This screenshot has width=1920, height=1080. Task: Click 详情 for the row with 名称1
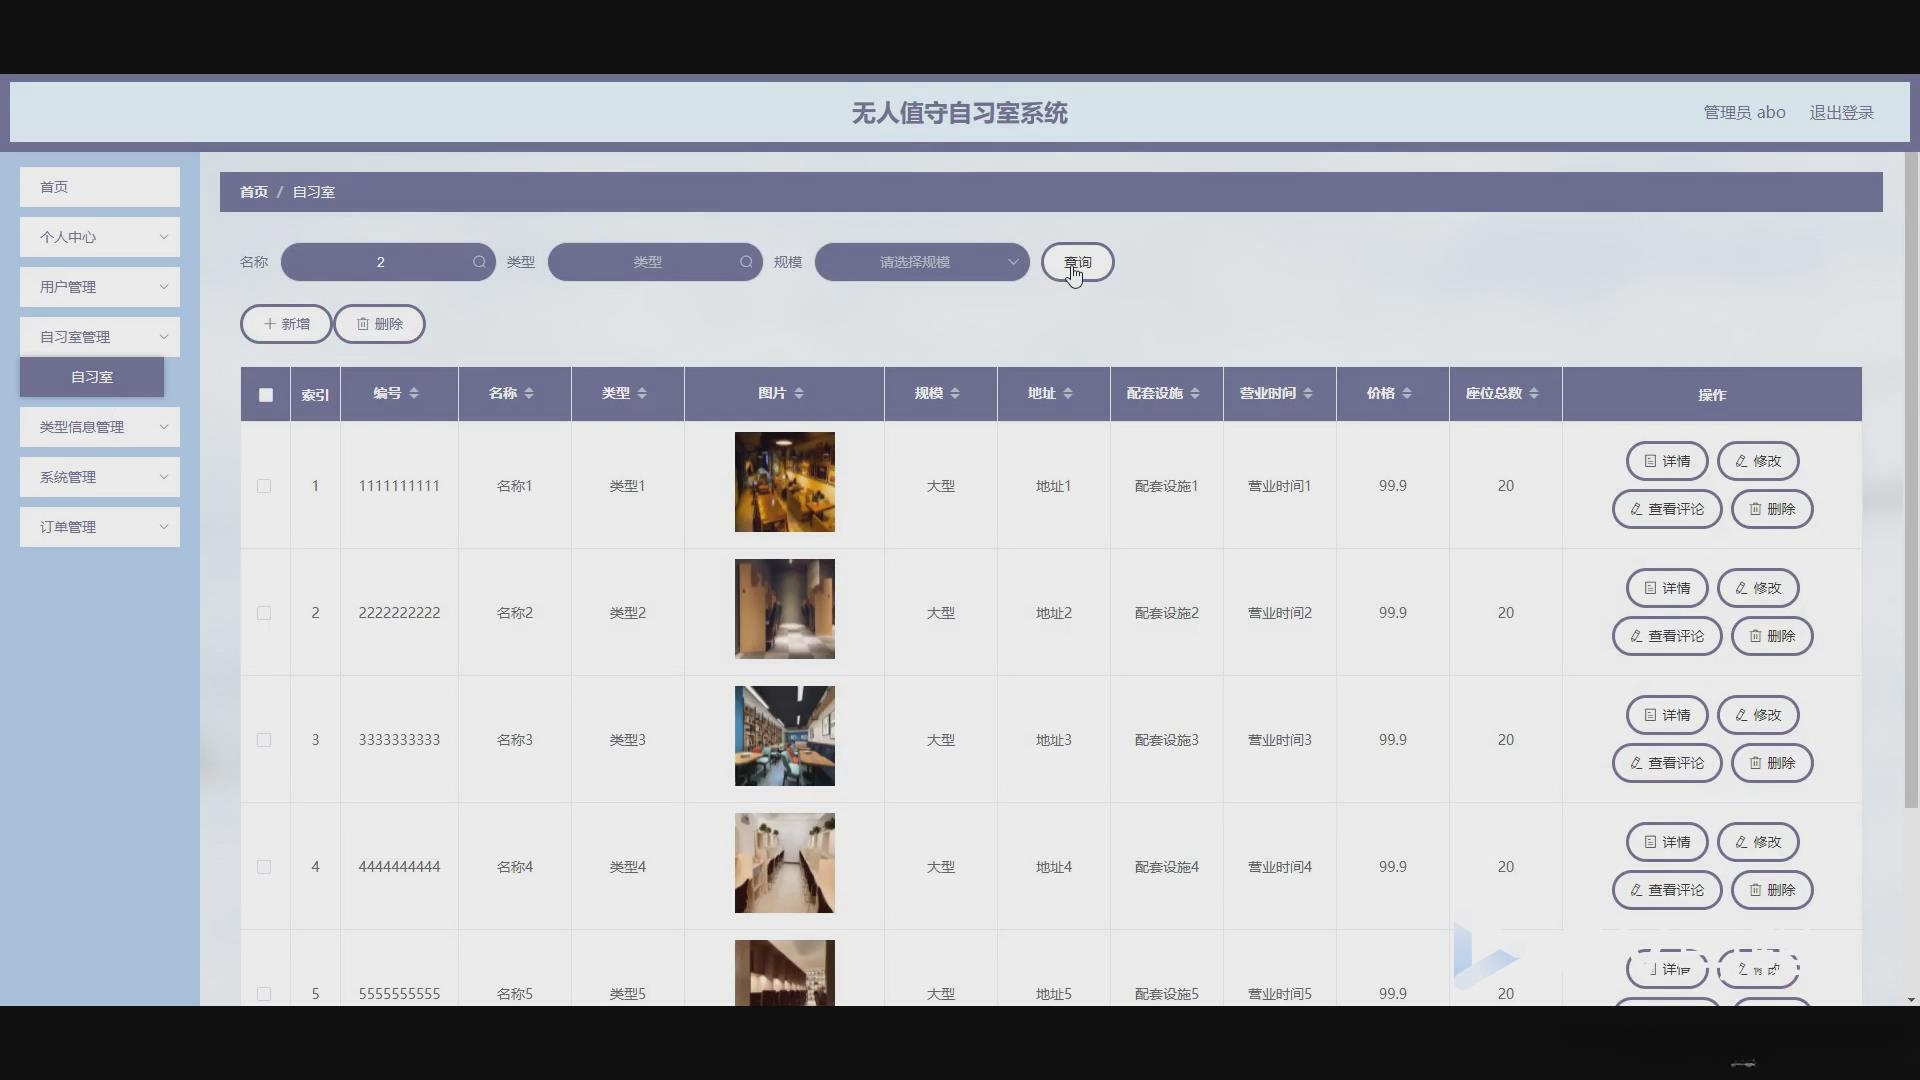1667,461
